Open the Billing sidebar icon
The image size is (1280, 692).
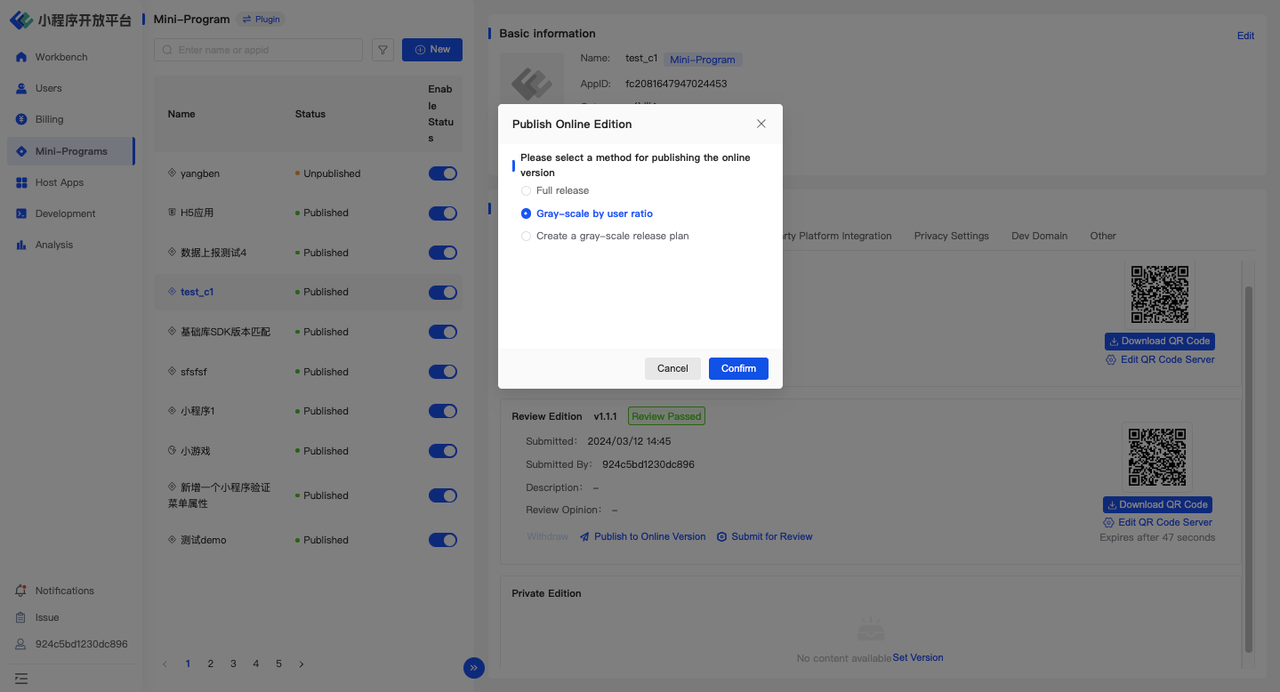(21, 119)
